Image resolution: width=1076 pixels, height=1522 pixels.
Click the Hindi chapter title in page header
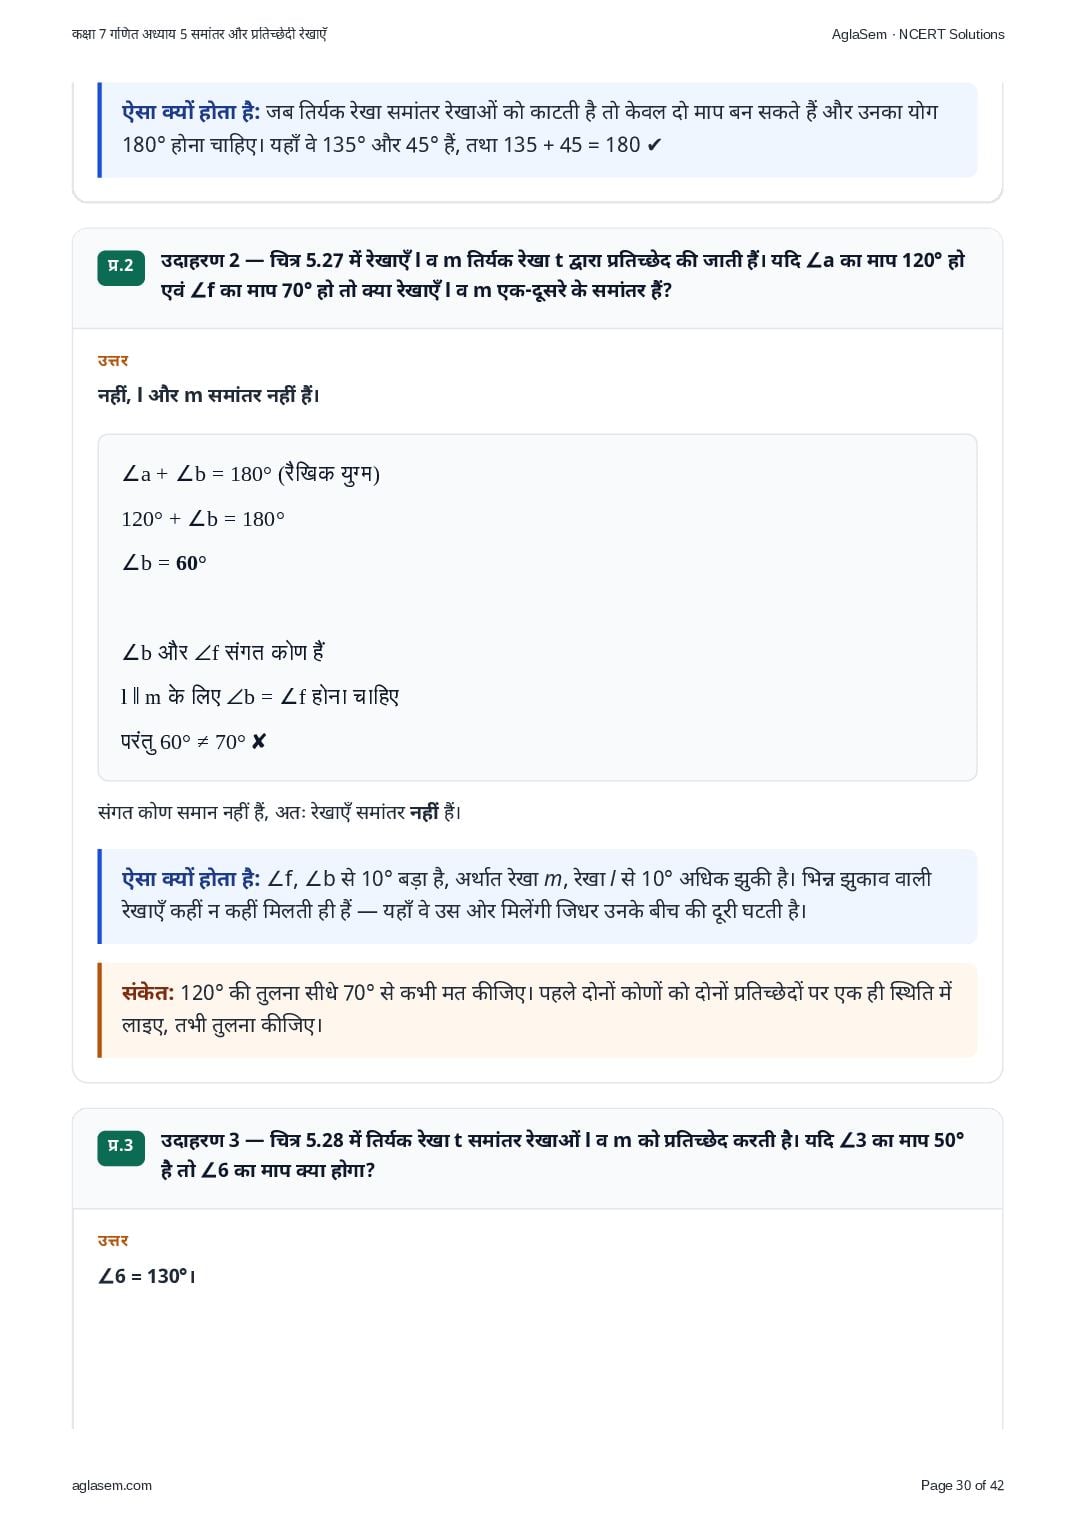pos(199,34)
